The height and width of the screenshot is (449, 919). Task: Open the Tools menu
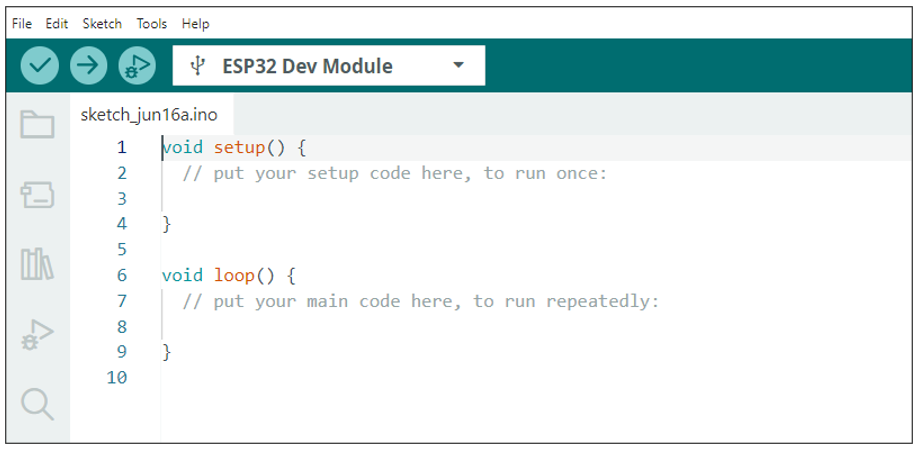152,24
